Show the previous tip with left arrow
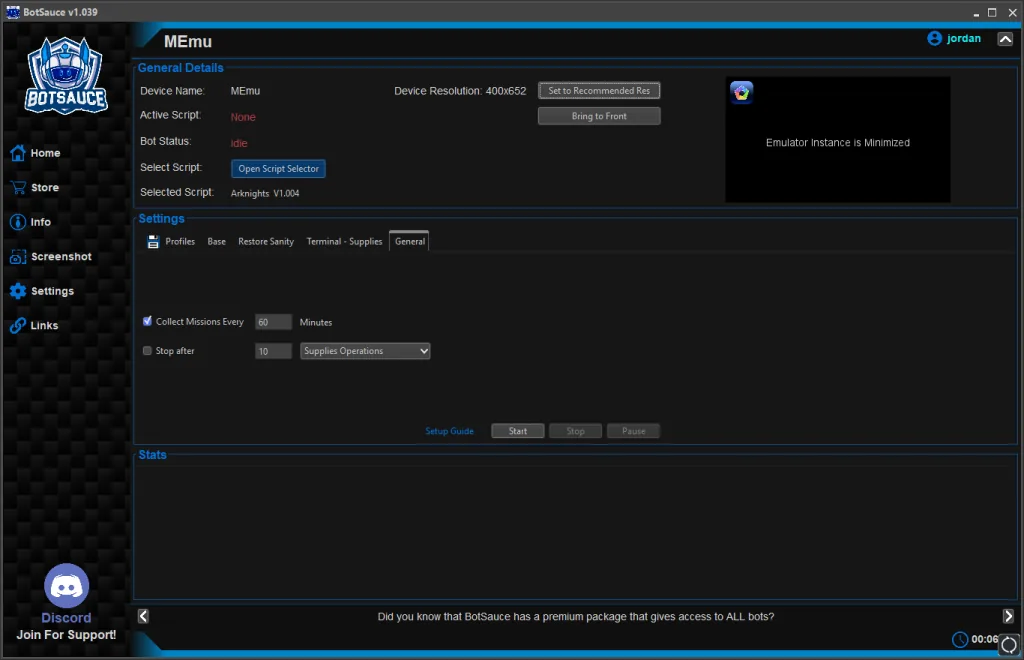Image resolution: width=1024 pixels, height=660 pixels. [143, 616]
